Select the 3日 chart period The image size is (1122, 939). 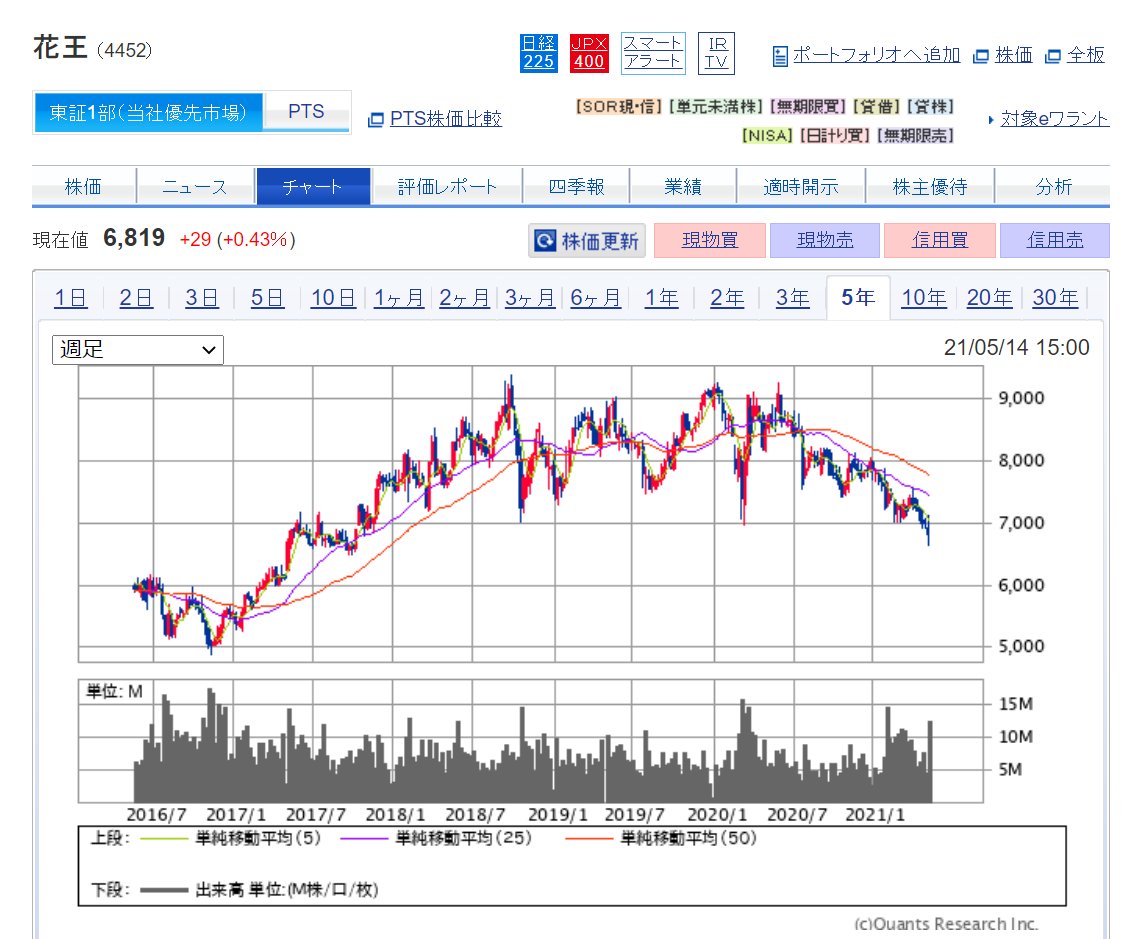point(202,298)
